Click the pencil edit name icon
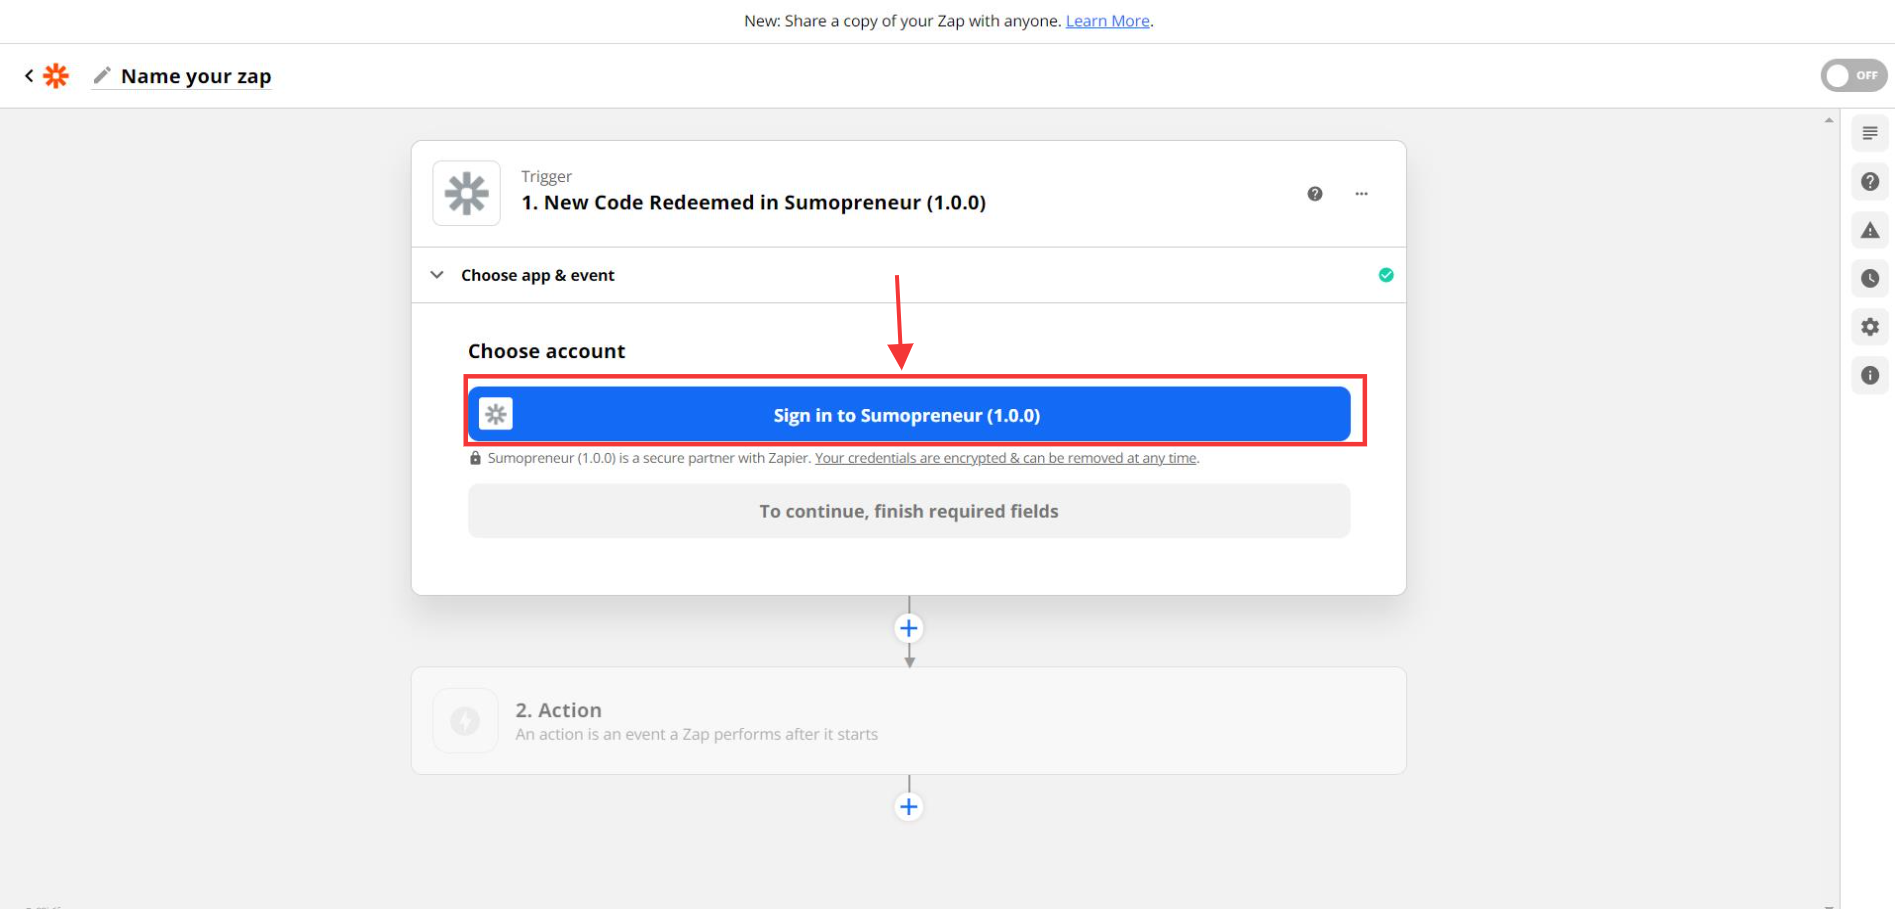This screenshot has height=909, width=1895. click(x=102, y=76)
